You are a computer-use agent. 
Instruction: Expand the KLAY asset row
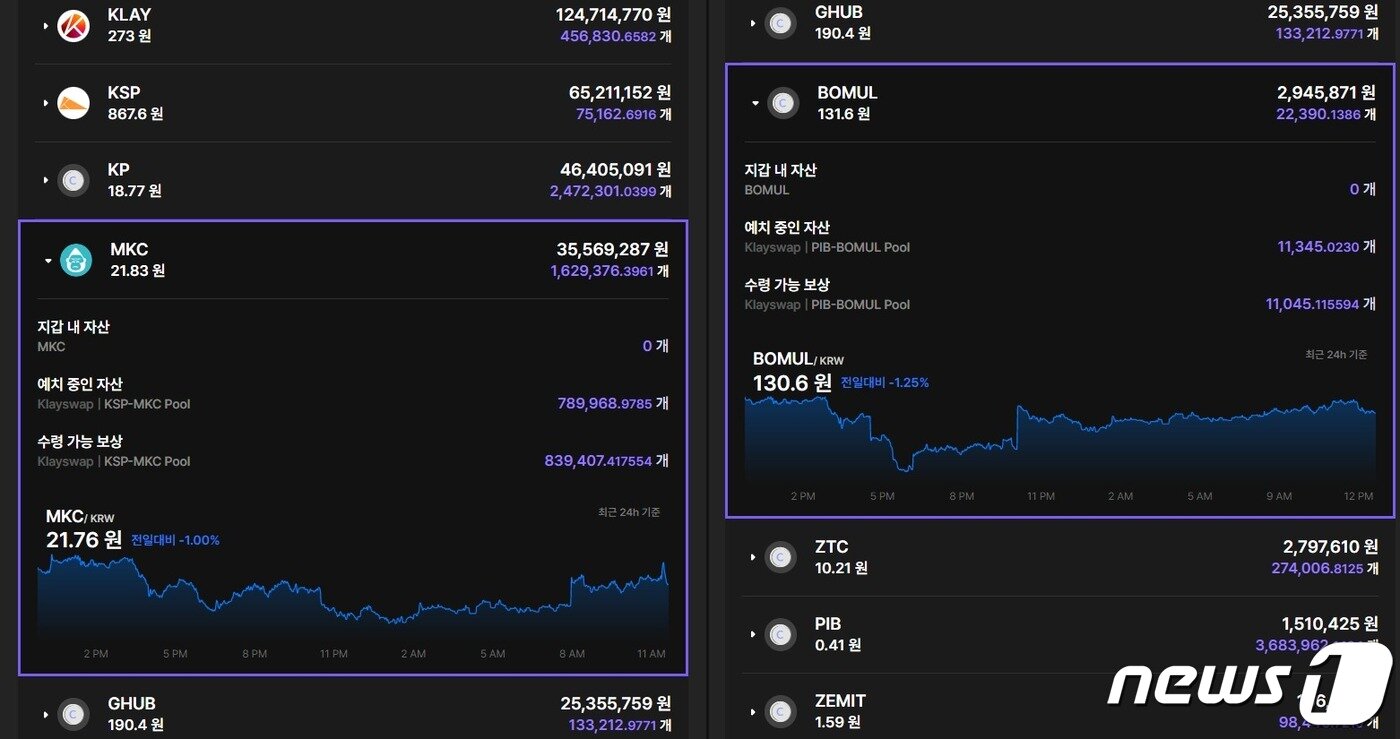point(46,26)
